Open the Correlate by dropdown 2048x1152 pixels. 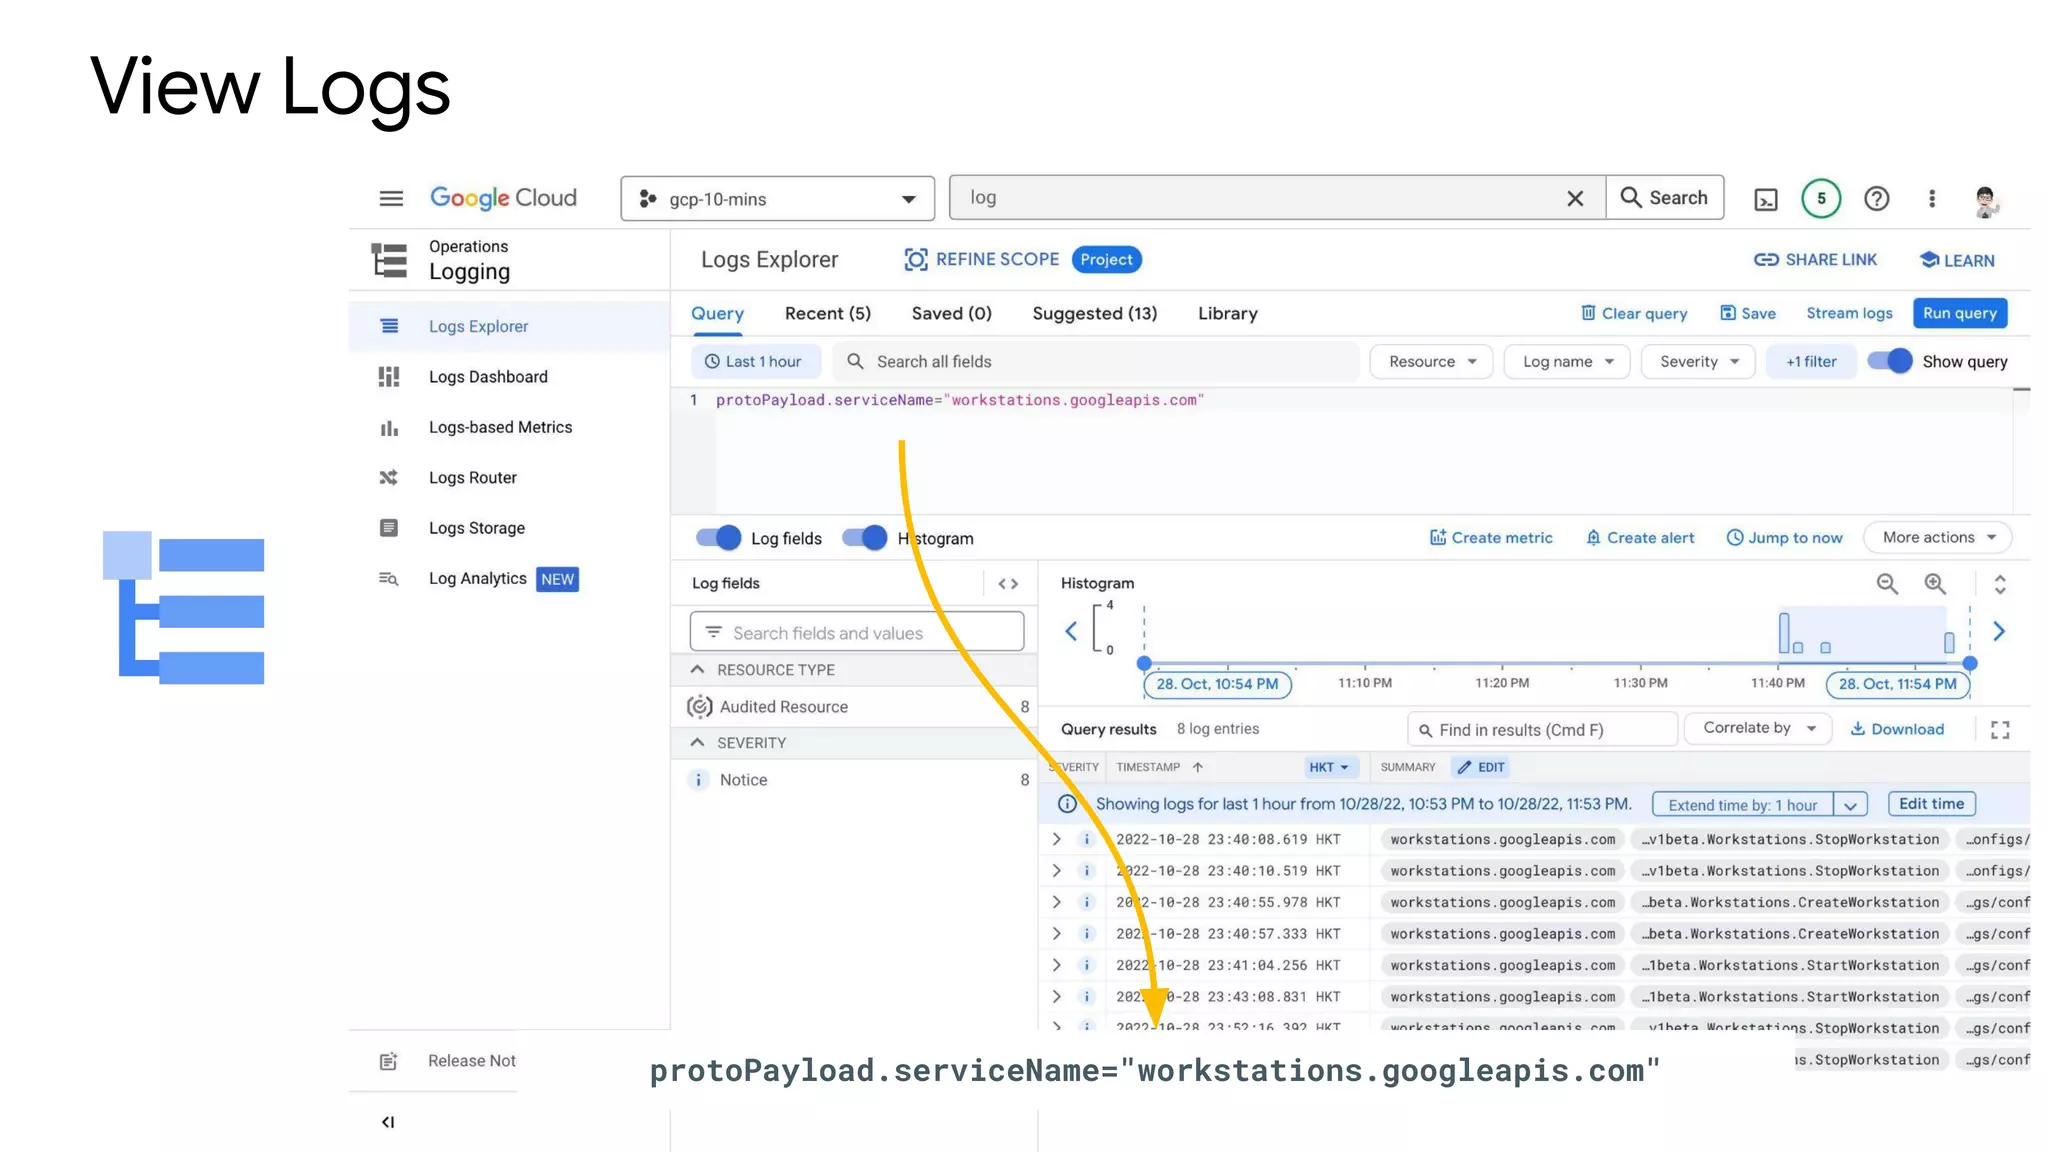tap(1758, 729)
